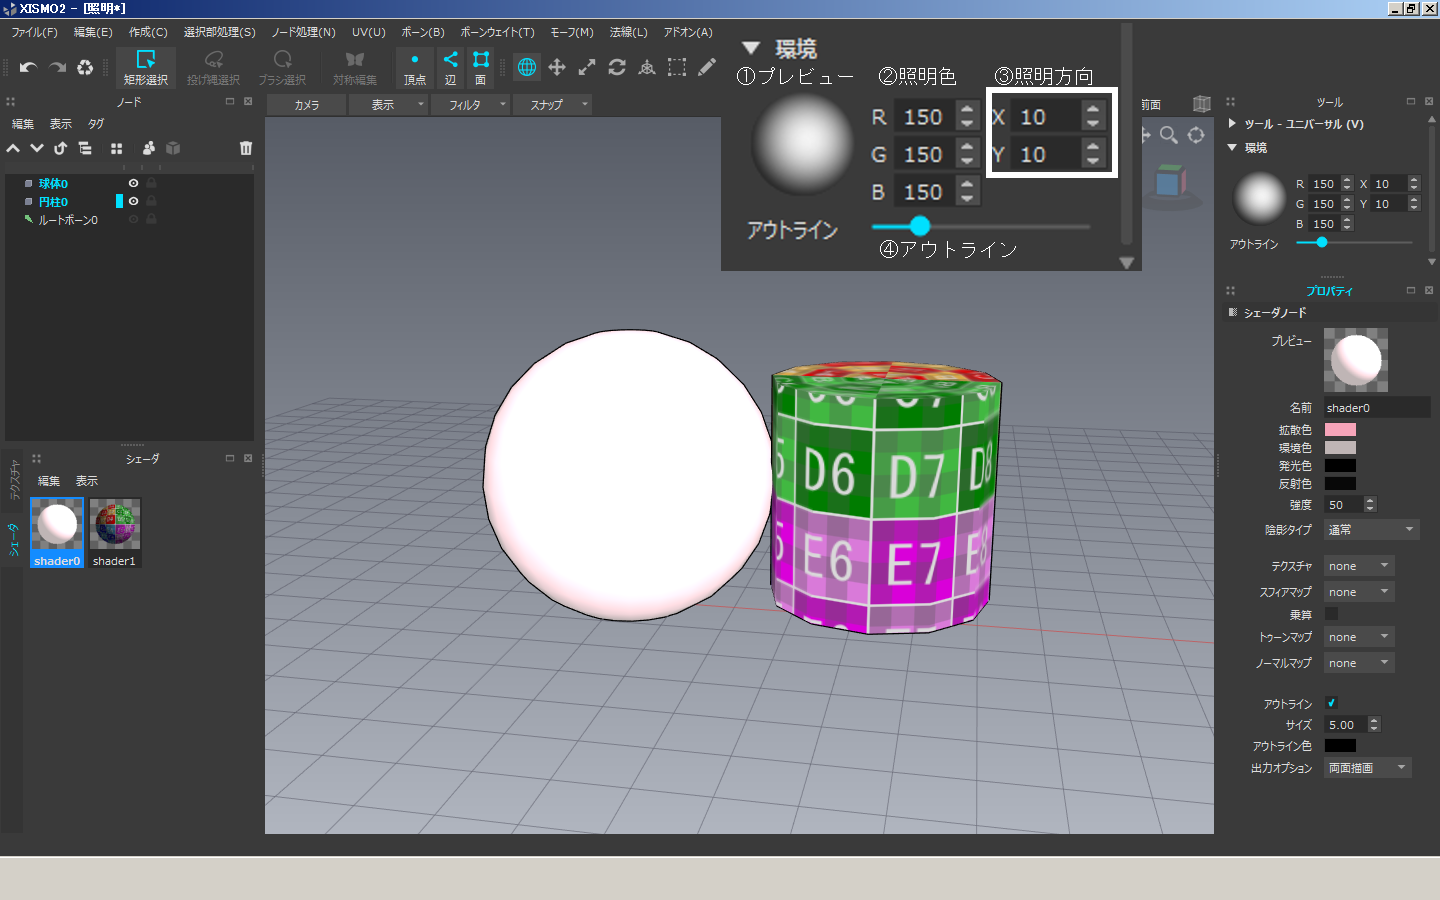Click the curved up-arrow node icon

click(61, 148)
